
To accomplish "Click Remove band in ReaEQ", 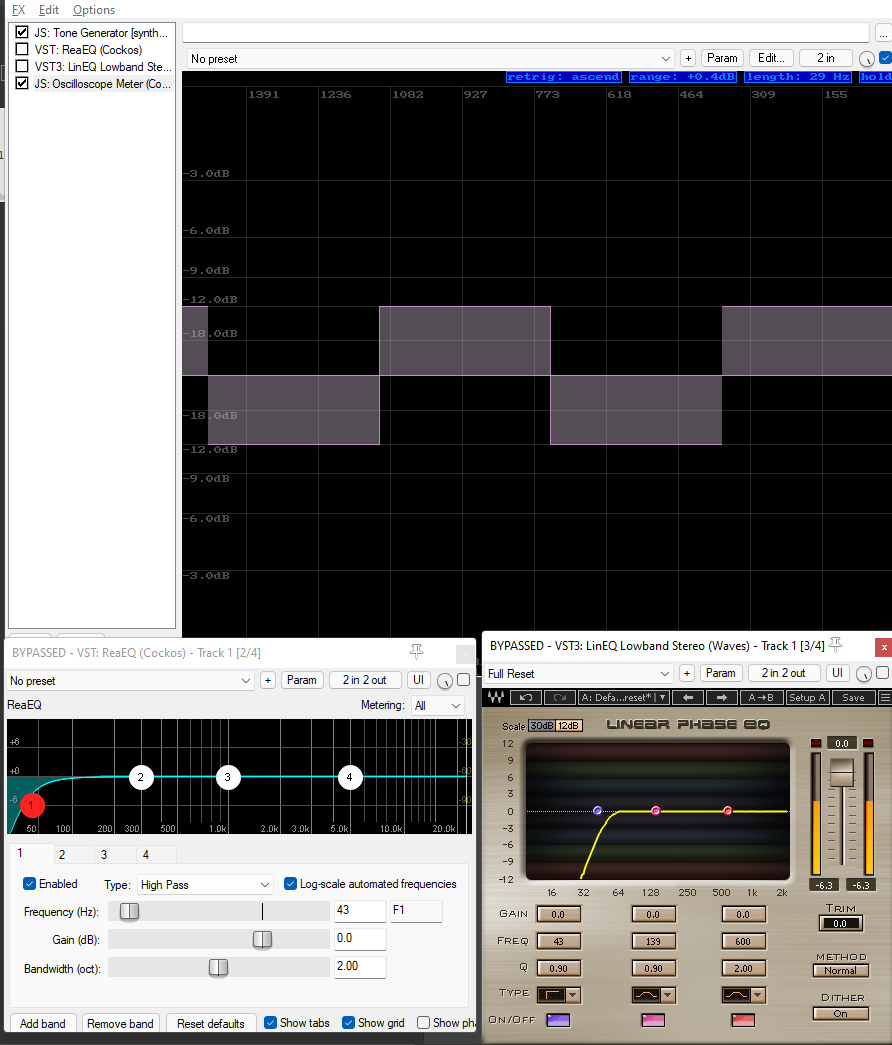I will [120, 1024].
